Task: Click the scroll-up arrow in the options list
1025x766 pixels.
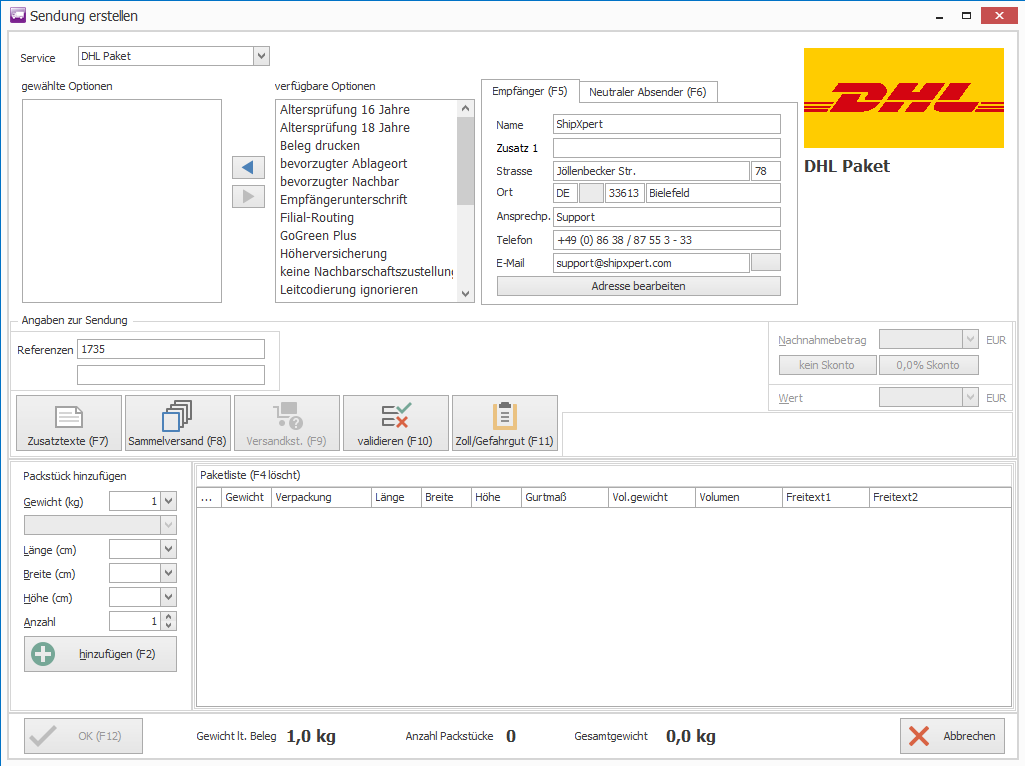Action: (465, 108)
